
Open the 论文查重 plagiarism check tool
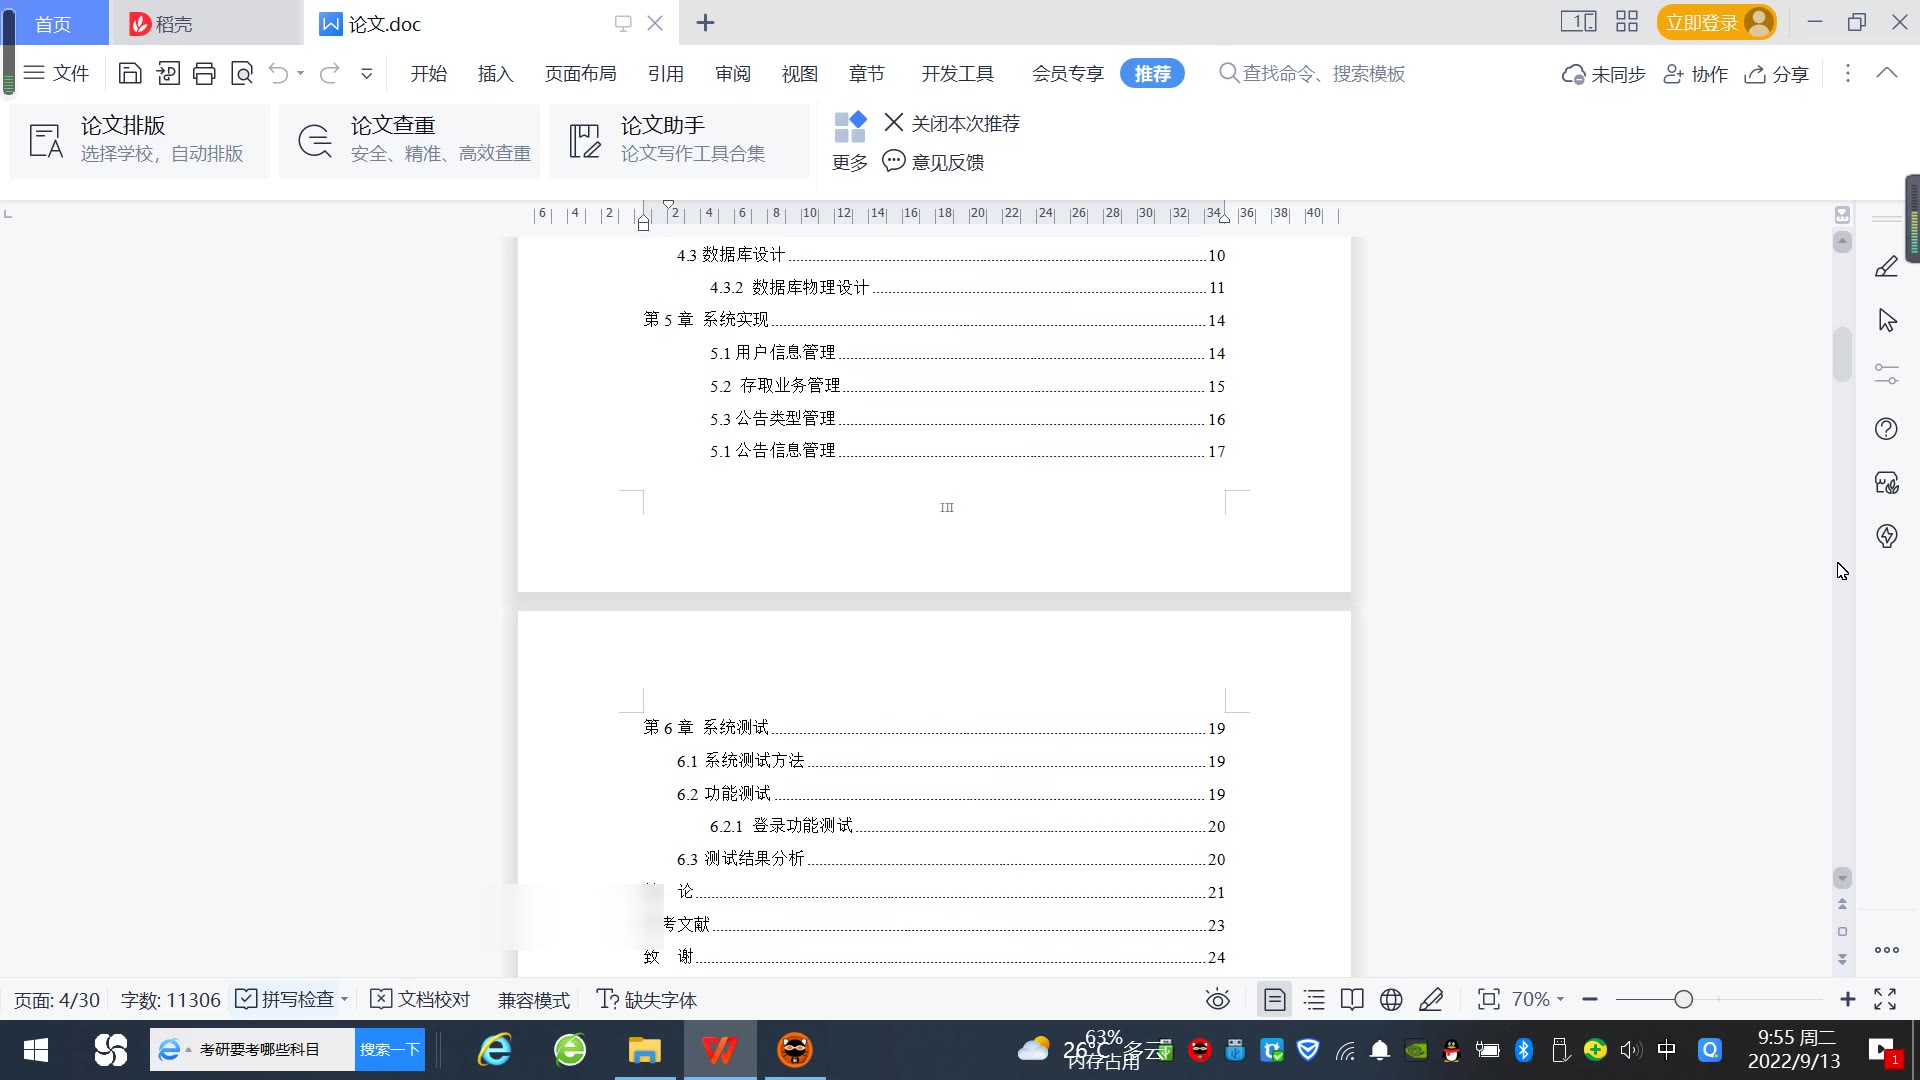pos(410,140)
